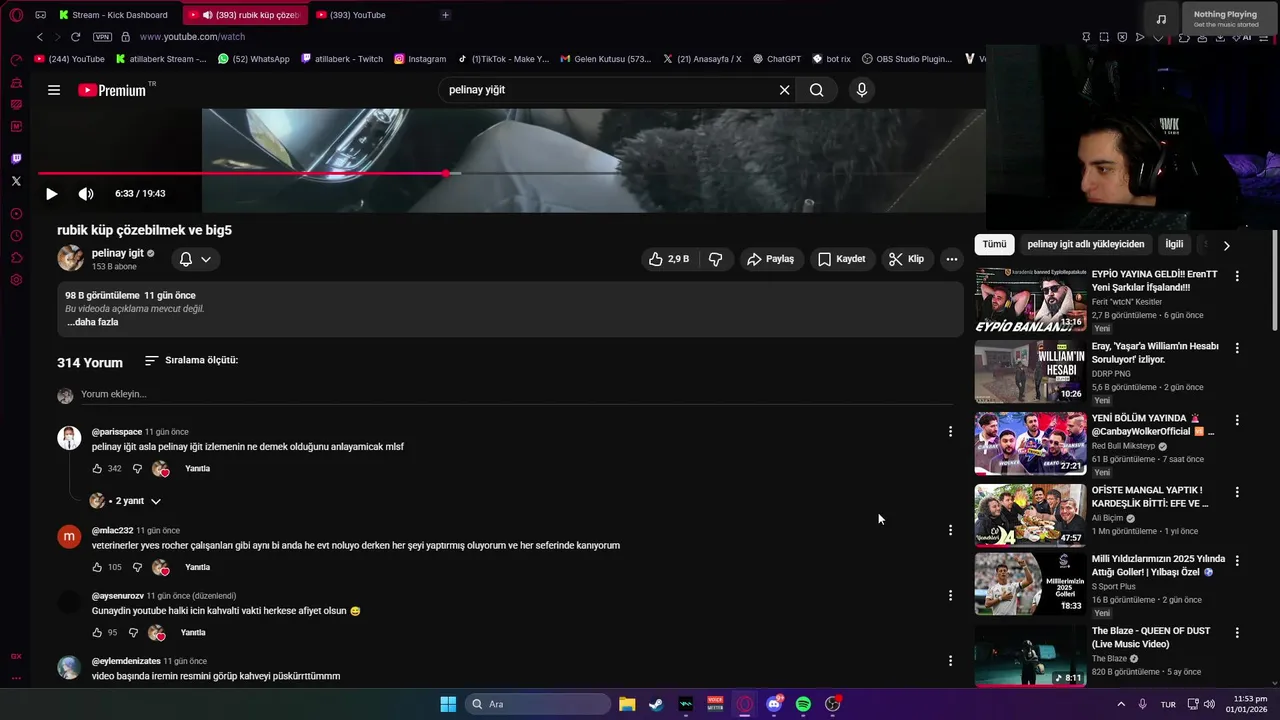
Task: Open sidebar settings gear icon
Action: [16, 280]
